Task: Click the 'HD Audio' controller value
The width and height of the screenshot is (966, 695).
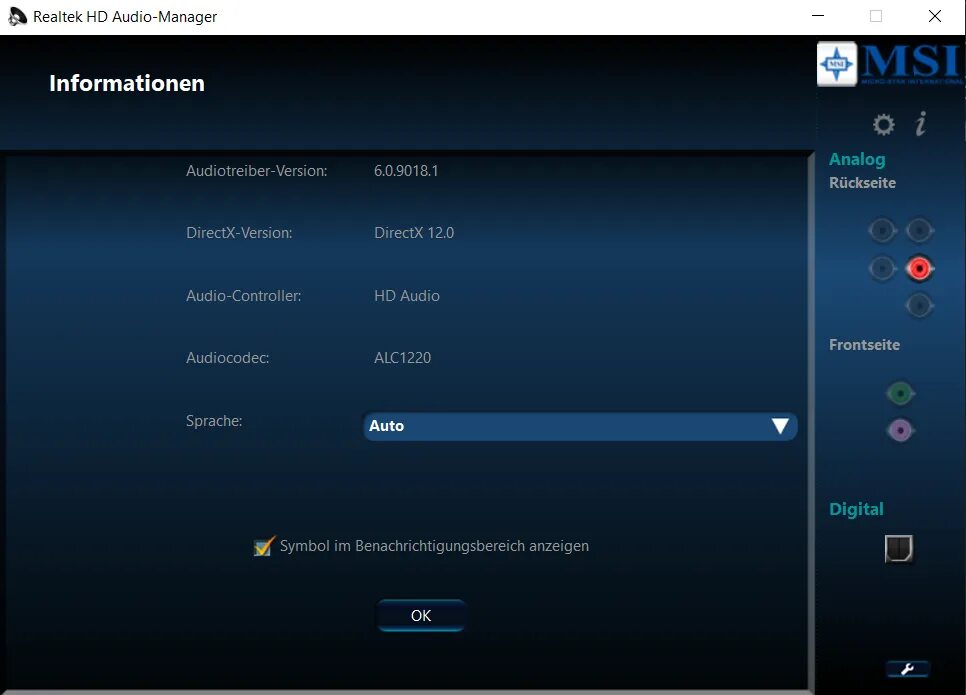Action: point(407,296)
